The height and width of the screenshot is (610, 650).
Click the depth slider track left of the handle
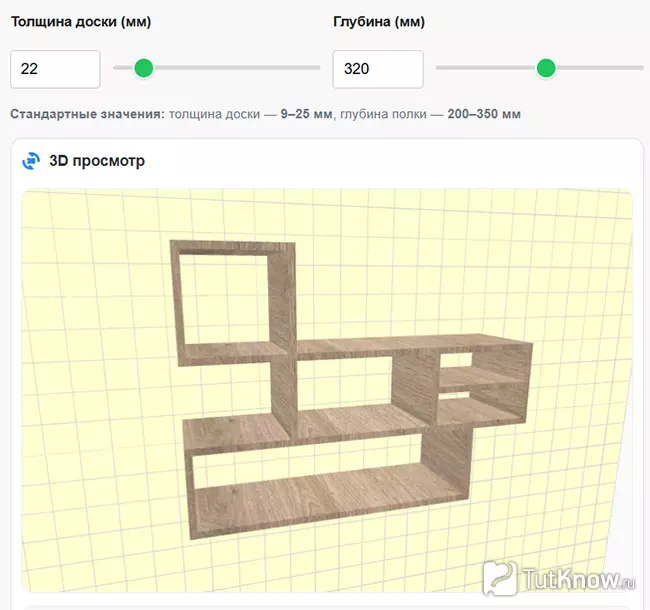485,68
